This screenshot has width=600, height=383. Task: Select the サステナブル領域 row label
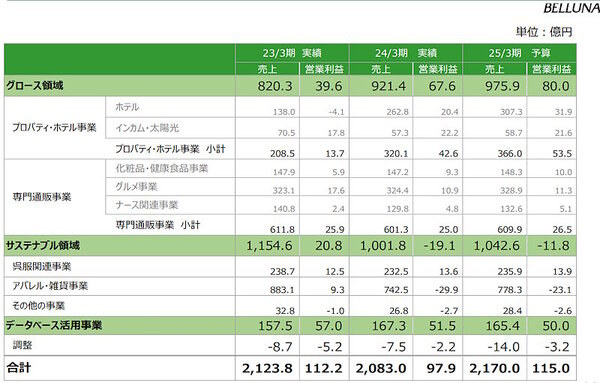(43, 245)
